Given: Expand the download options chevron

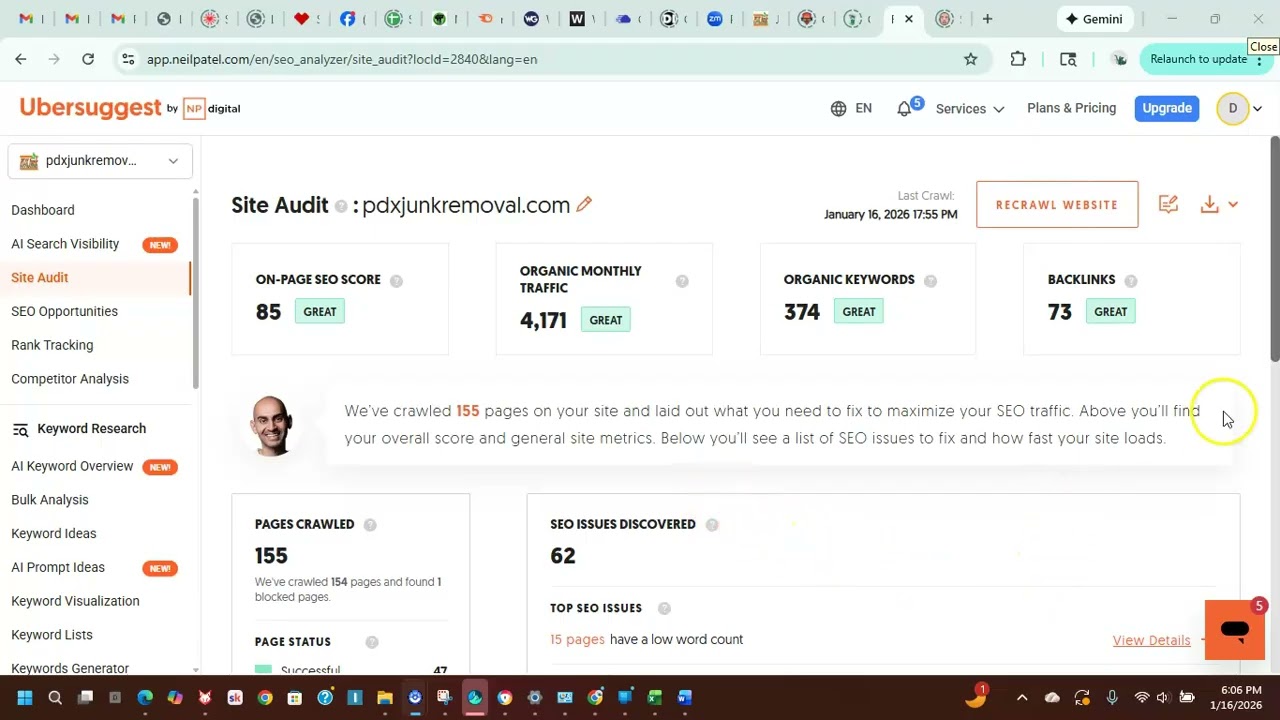Looking at the screenshot, I should coord(1233,204).
